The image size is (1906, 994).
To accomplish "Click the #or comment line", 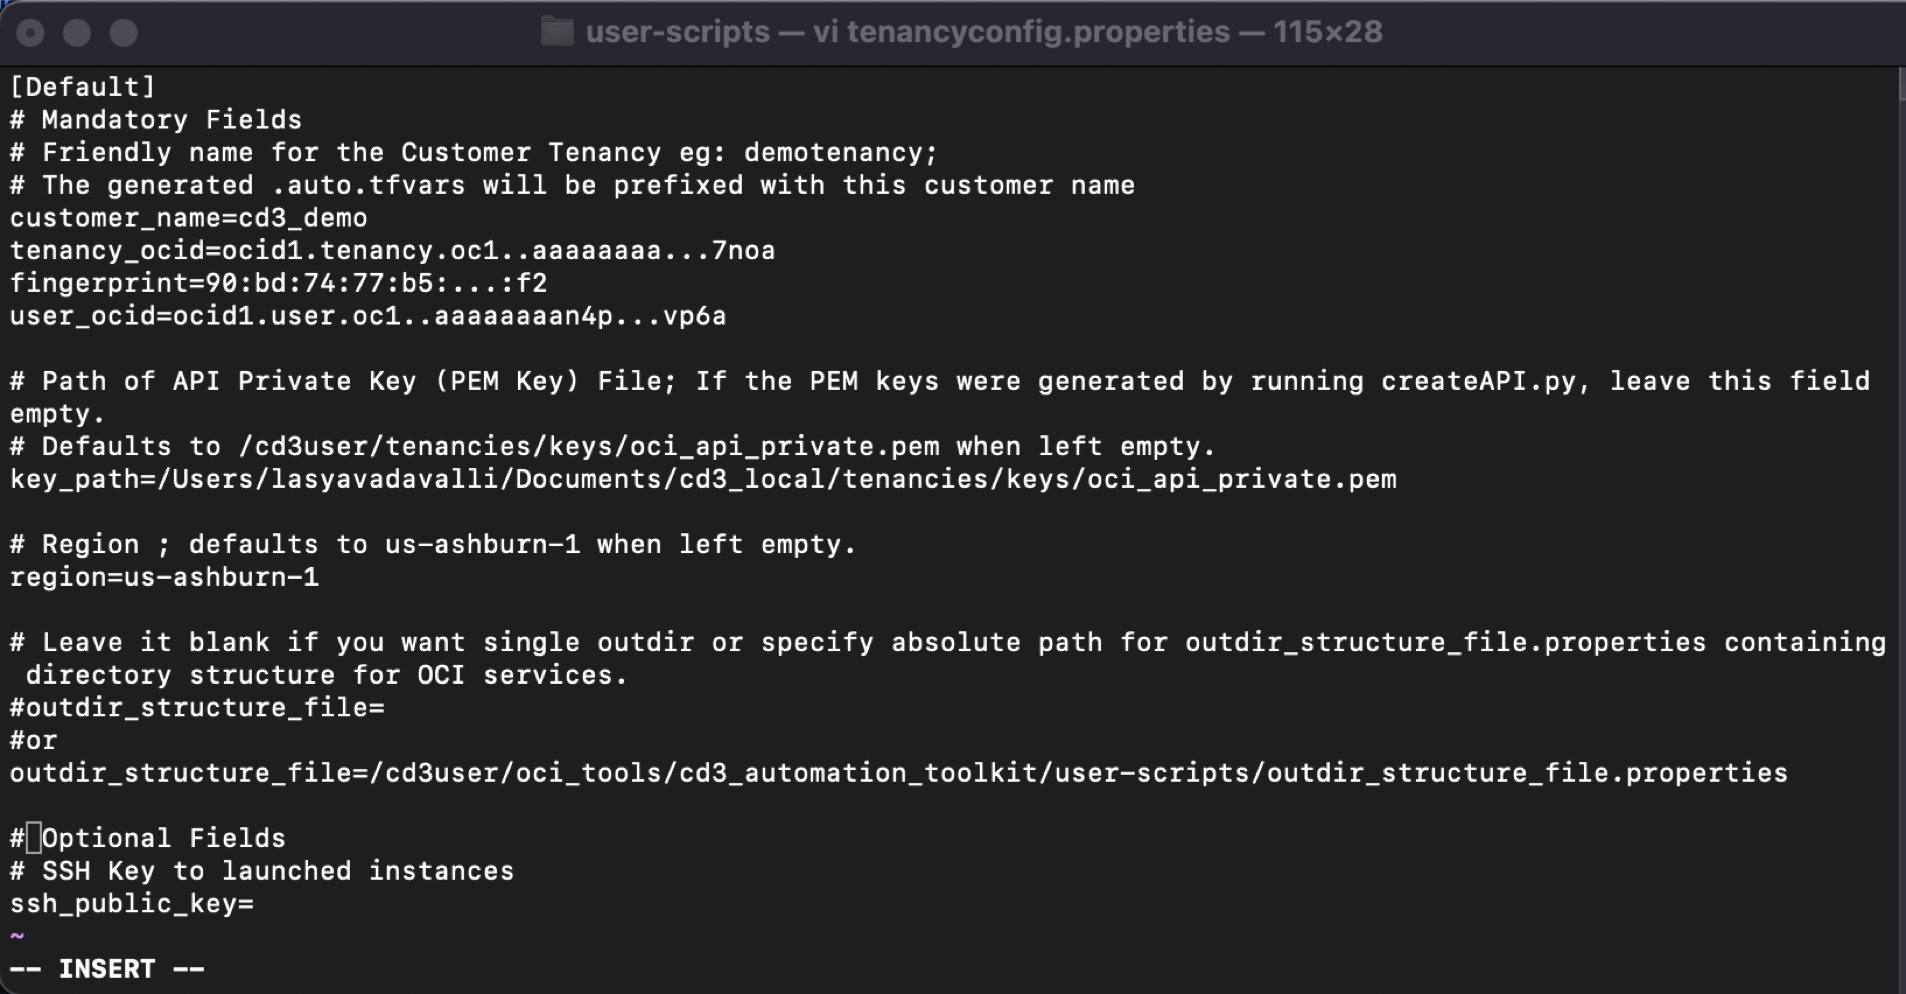I will pos(33,741).
